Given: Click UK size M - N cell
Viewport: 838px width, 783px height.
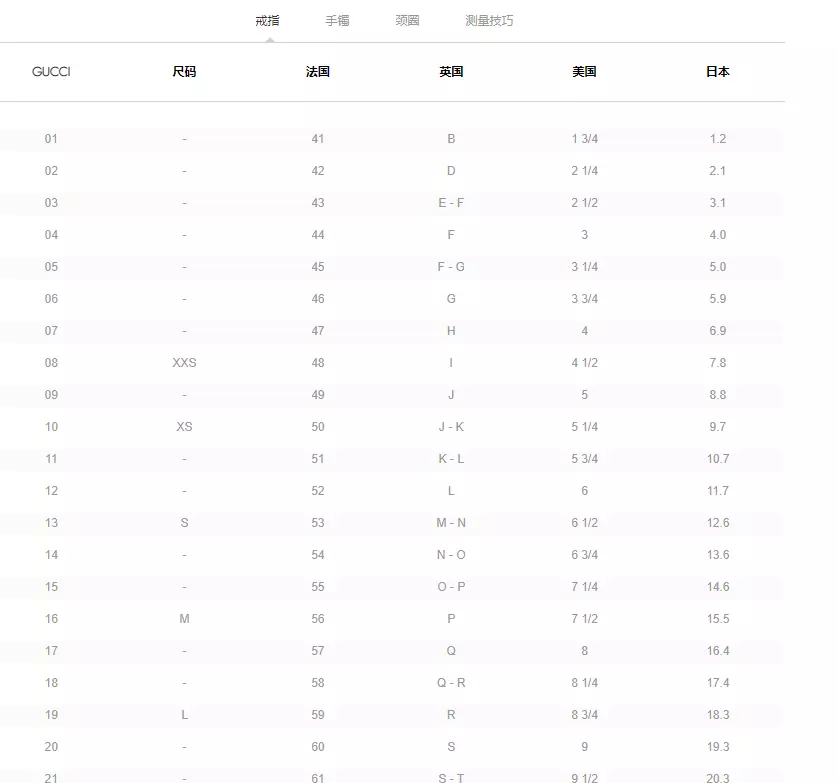Looking at the screenshot, I should pos(451,523).
